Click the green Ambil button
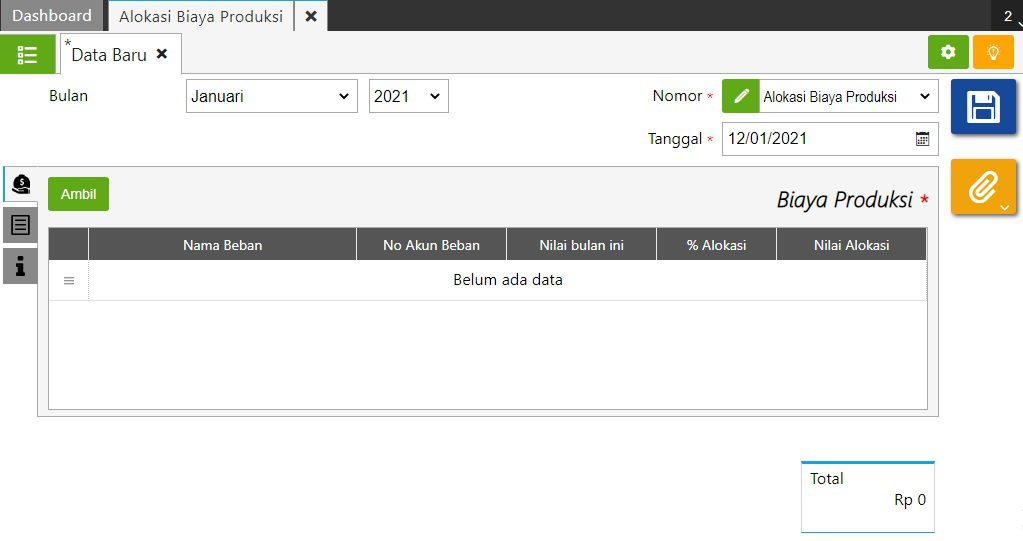The image size is (1023, 541). 78,194
